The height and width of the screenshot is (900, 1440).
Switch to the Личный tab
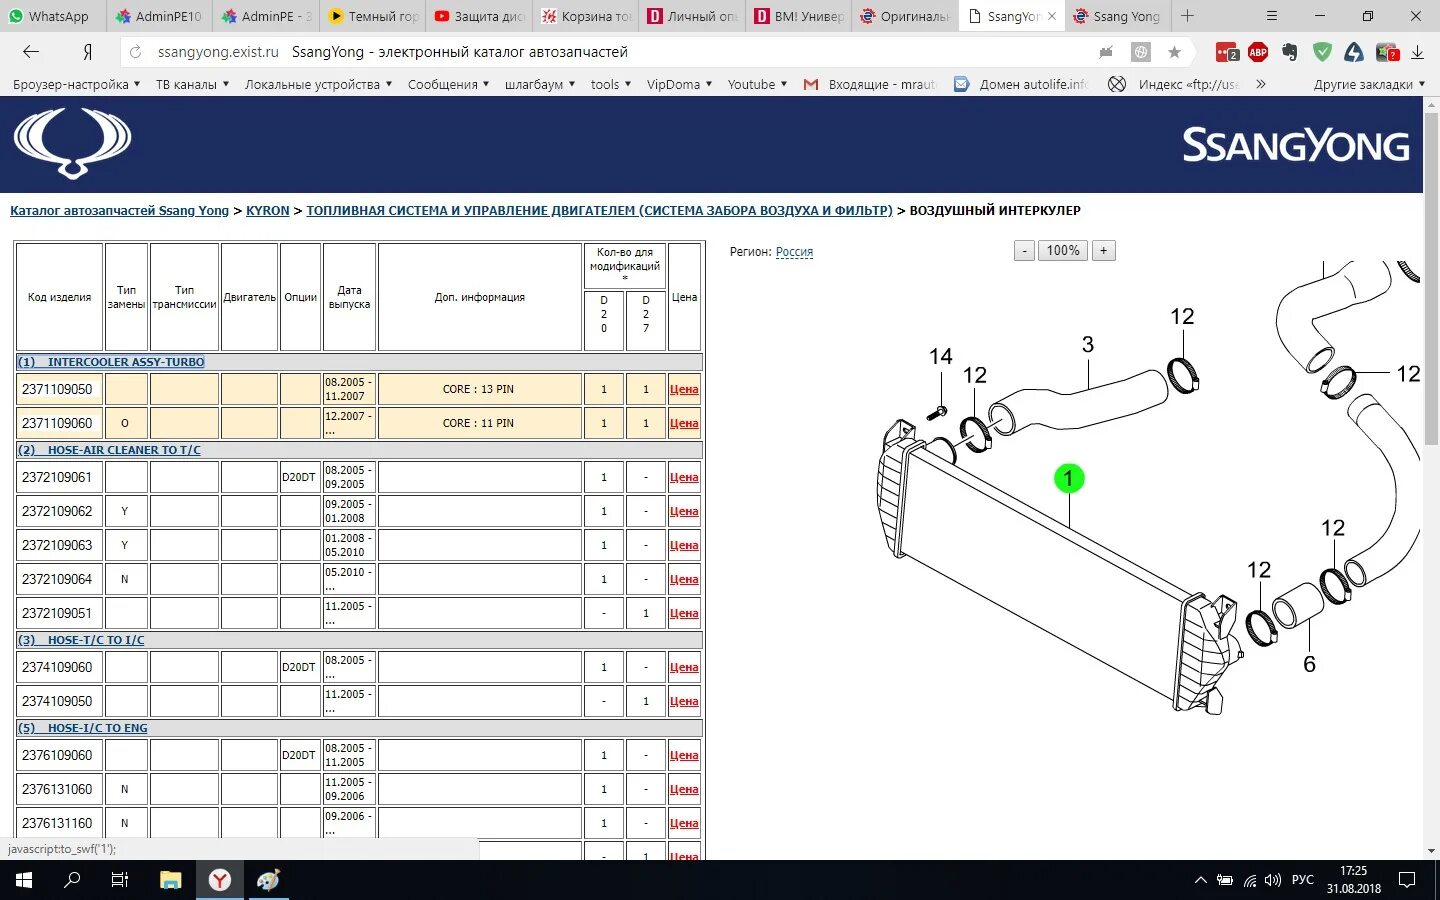coord(692,16)
